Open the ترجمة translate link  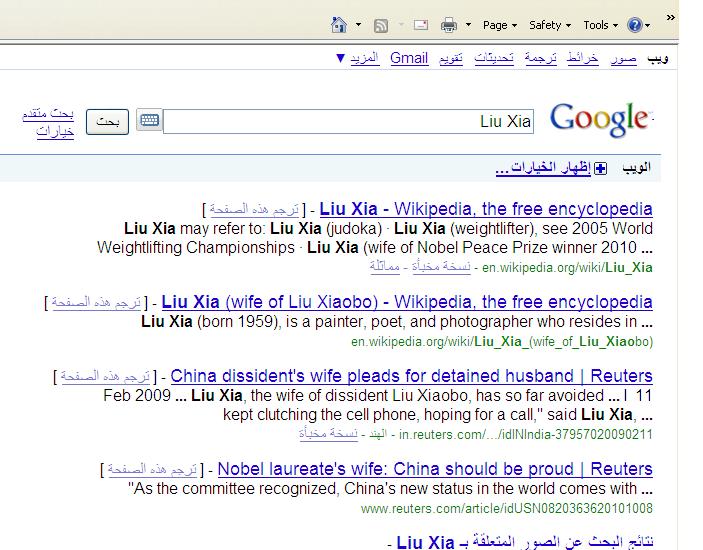541,58
